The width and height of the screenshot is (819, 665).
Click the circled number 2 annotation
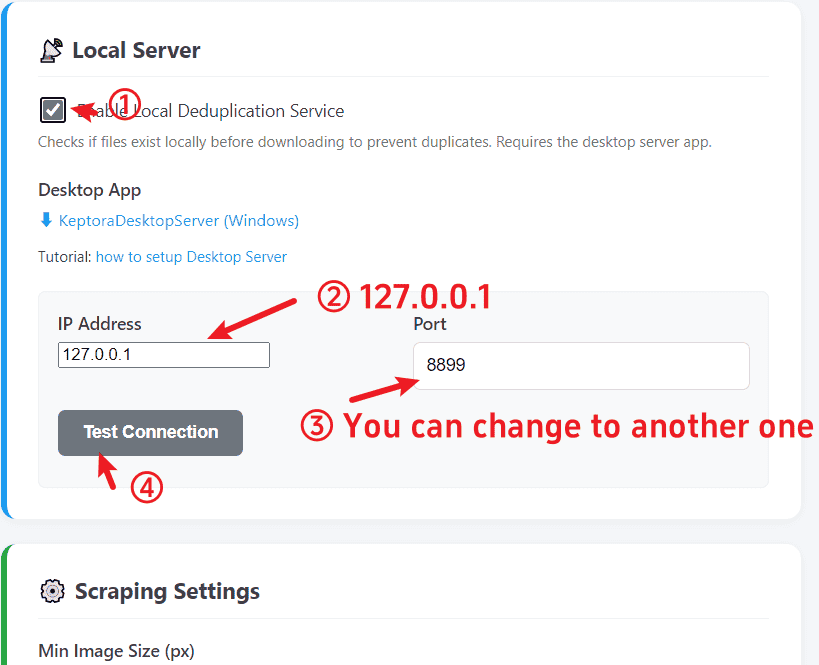point(333,296)
